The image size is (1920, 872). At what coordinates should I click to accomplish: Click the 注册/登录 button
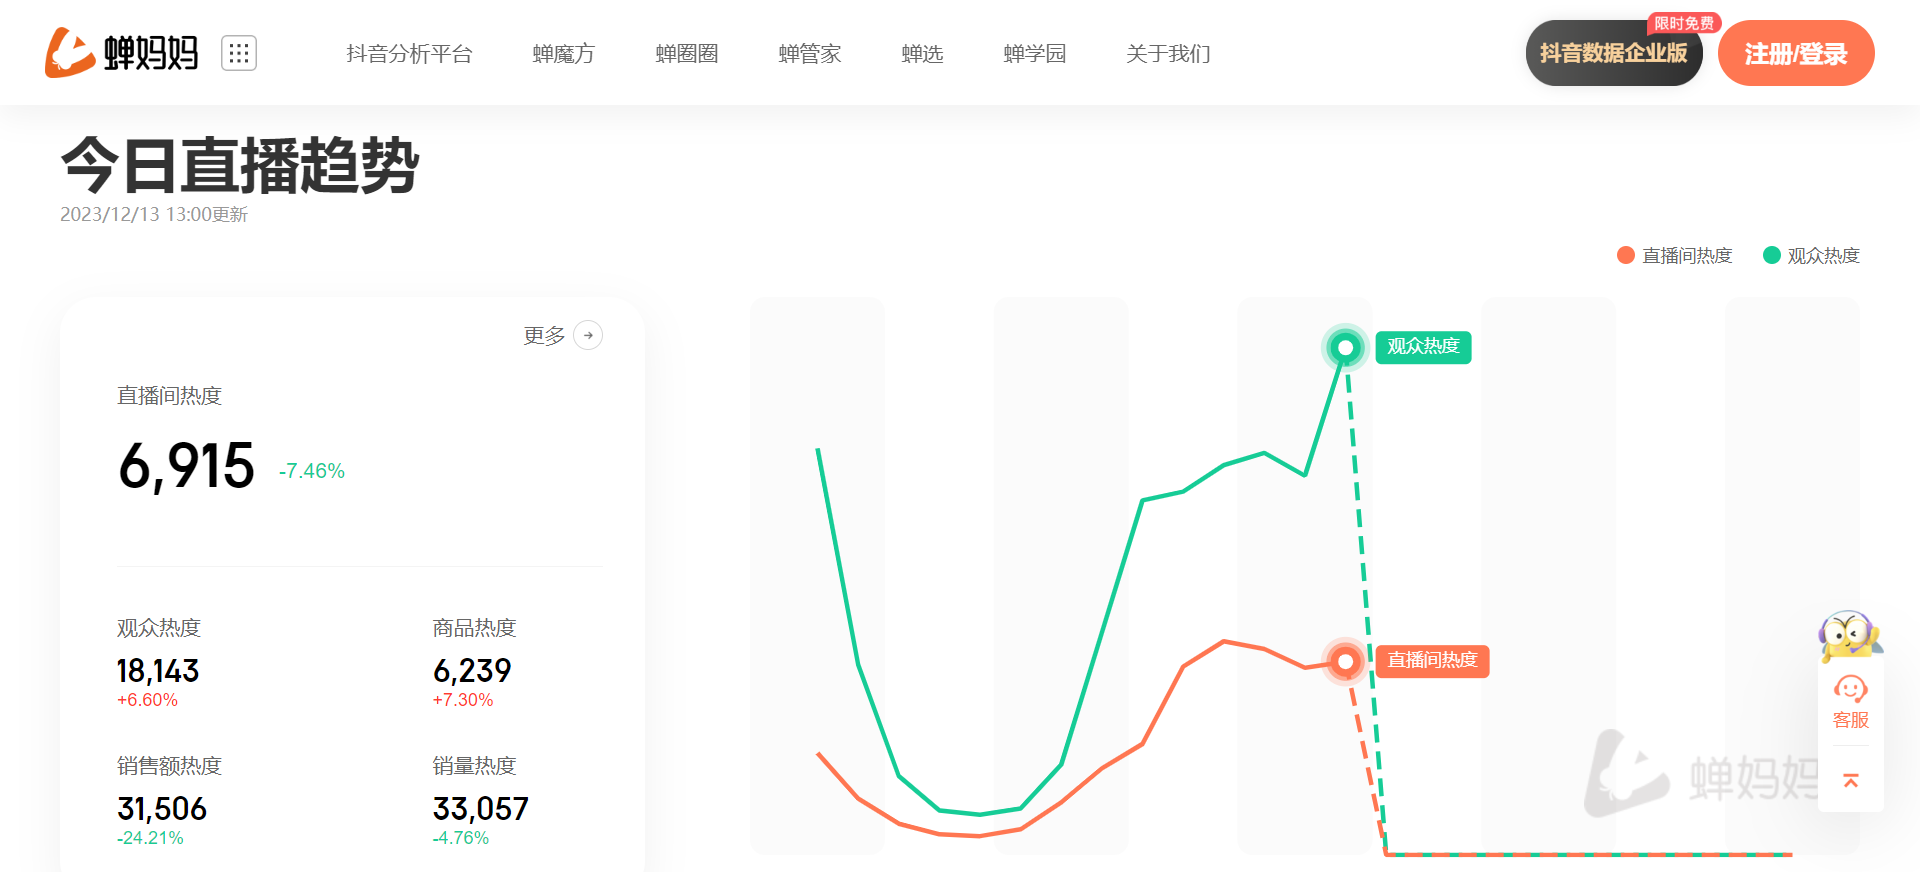(1796, 53)
